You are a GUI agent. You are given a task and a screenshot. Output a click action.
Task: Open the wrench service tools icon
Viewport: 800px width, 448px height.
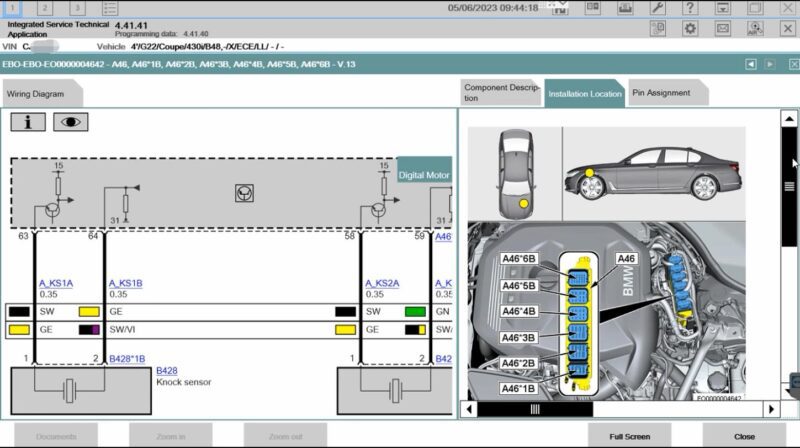point(657,8)
